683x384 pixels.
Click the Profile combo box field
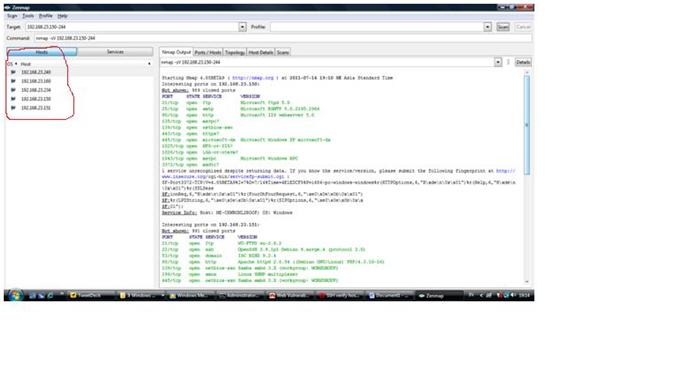coord(376,27)
